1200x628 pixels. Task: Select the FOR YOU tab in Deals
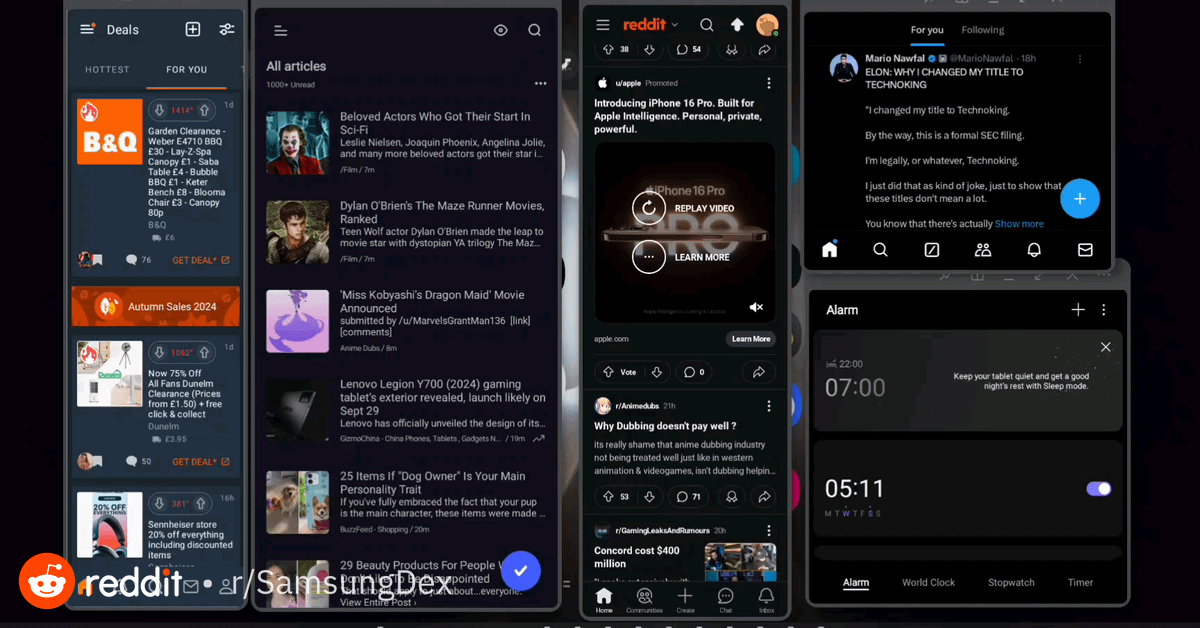[x=187, y=70]
